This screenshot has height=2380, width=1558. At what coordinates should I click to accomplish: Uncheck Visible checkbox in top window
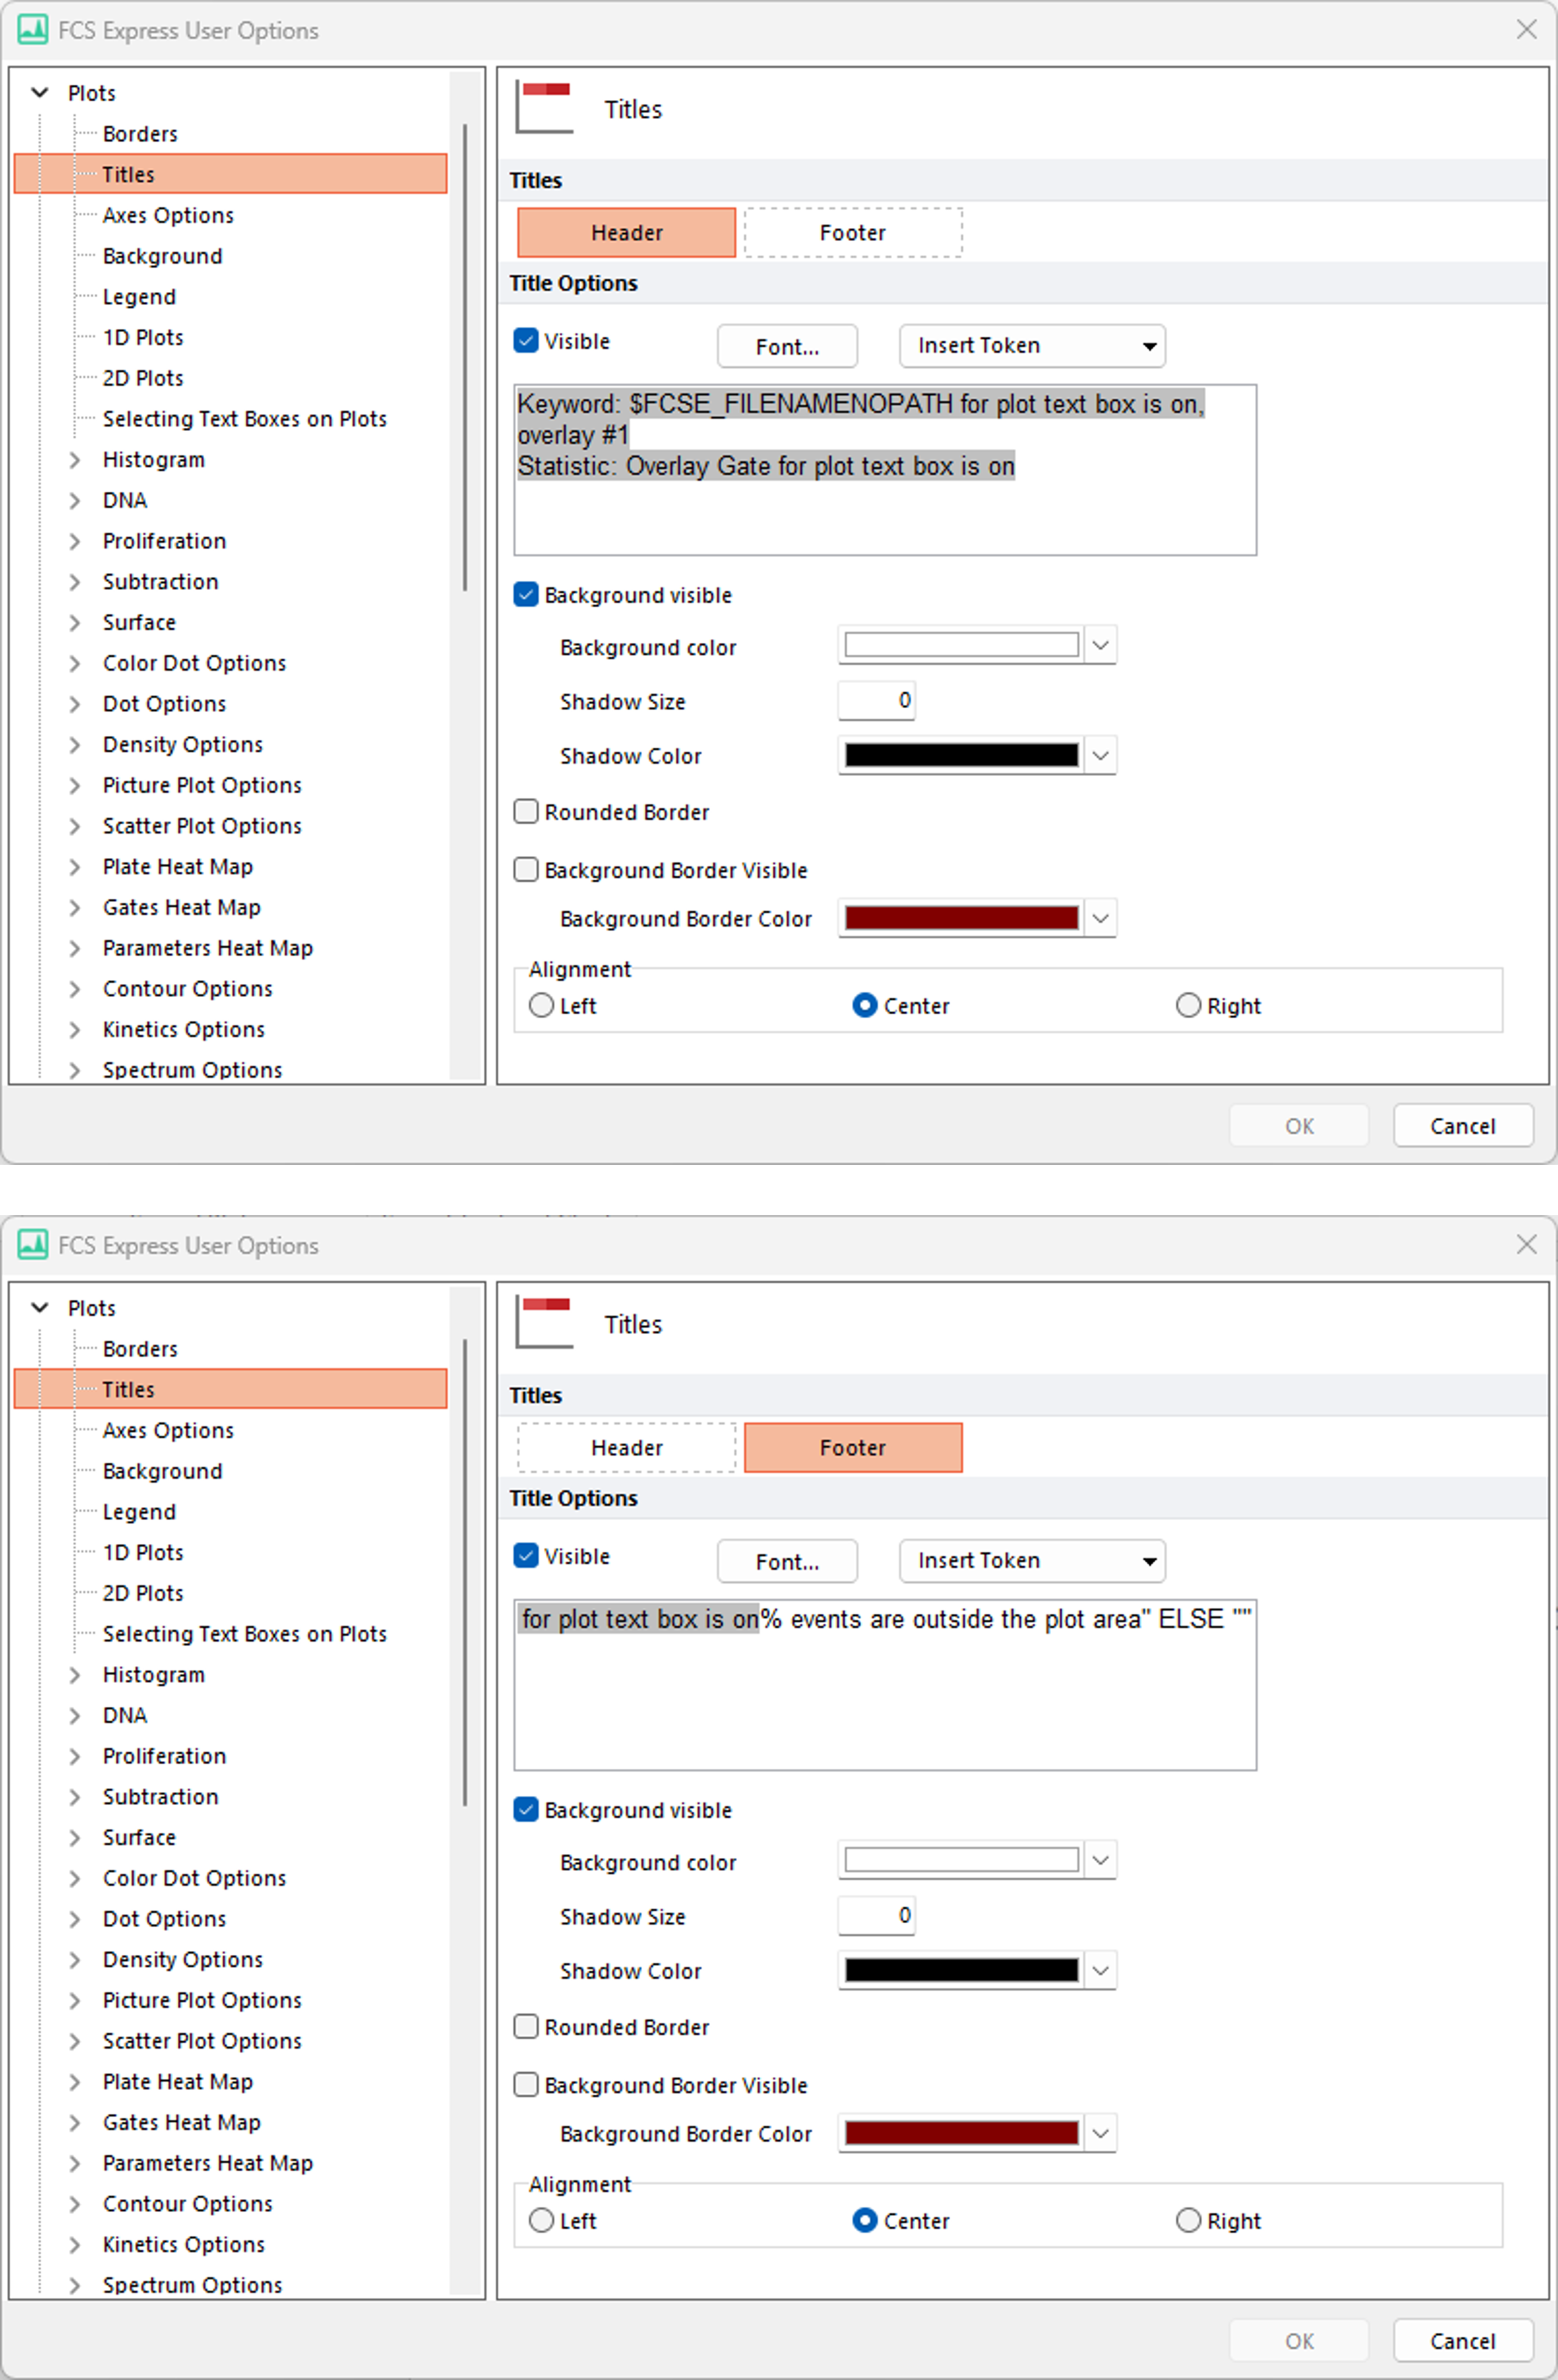tap(526, 341)
